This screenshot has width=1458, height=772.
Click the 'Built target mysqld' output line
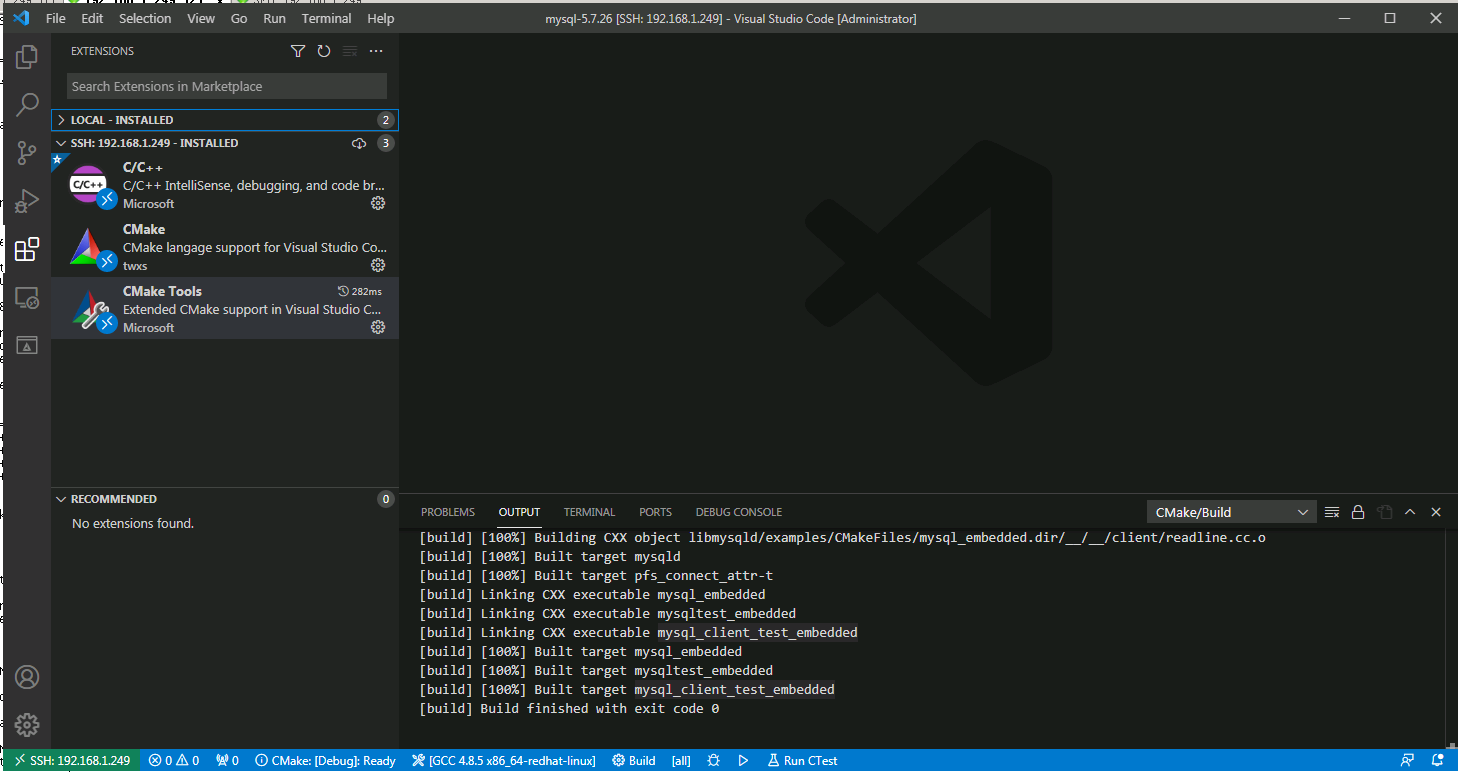point(550,556)
